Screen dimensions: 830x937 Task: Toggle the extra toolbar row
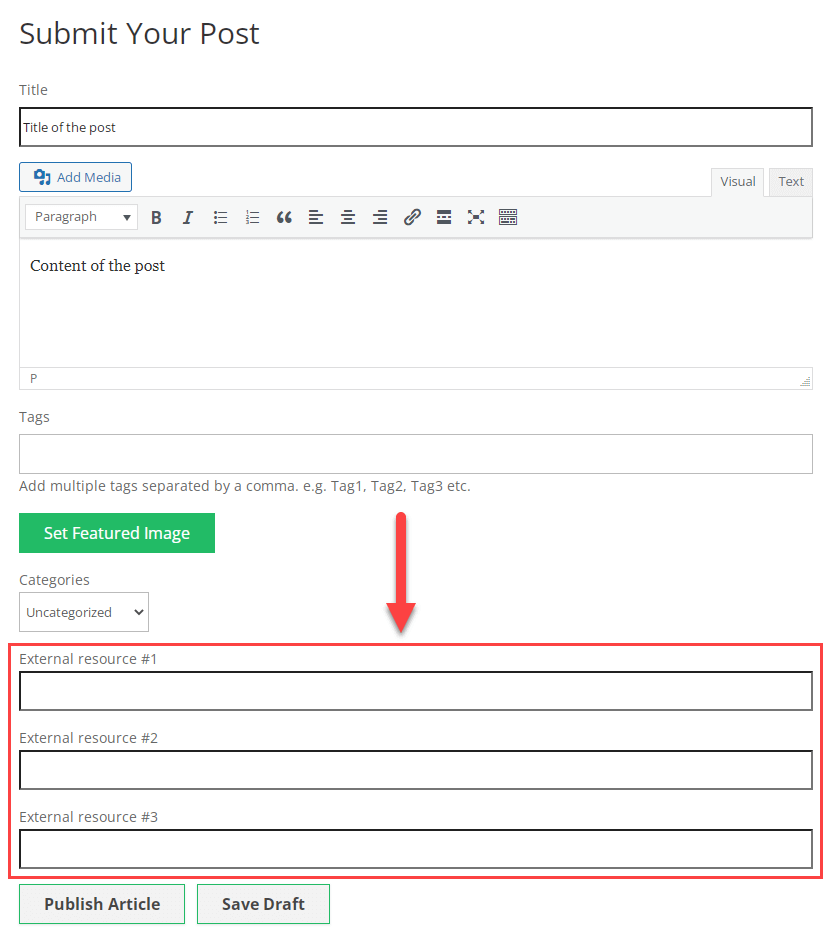pyautogui.click(x=508, y=217)
